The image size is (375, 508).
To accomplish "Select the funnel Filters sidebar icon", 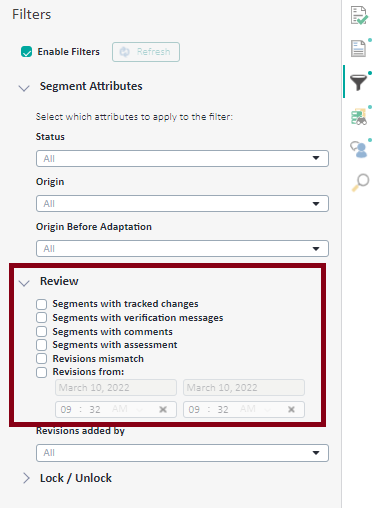I will coord(359,82).
